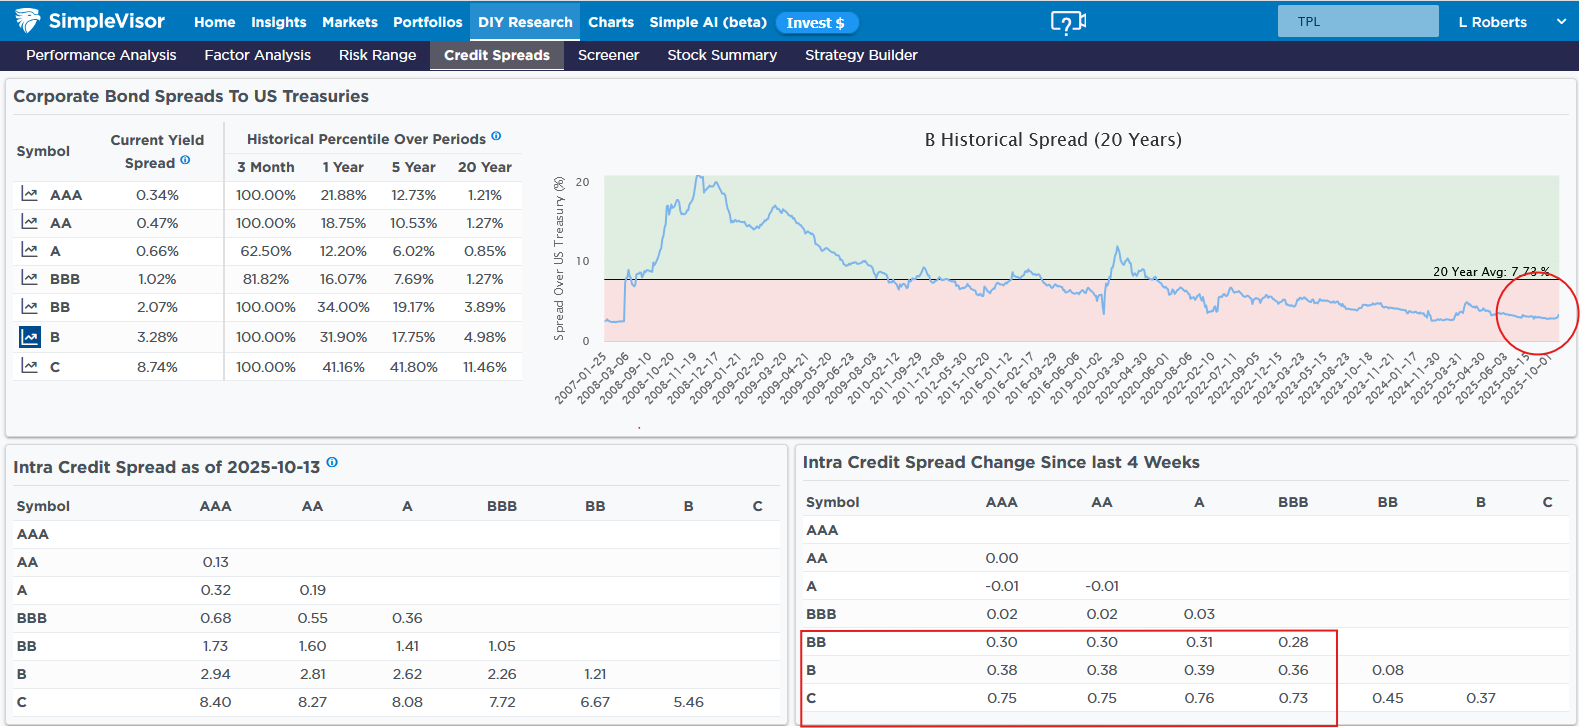Click the AA row chart icon
This screenshot has width=1580, height=728.
pyautogui.click(x=30, y=222)
